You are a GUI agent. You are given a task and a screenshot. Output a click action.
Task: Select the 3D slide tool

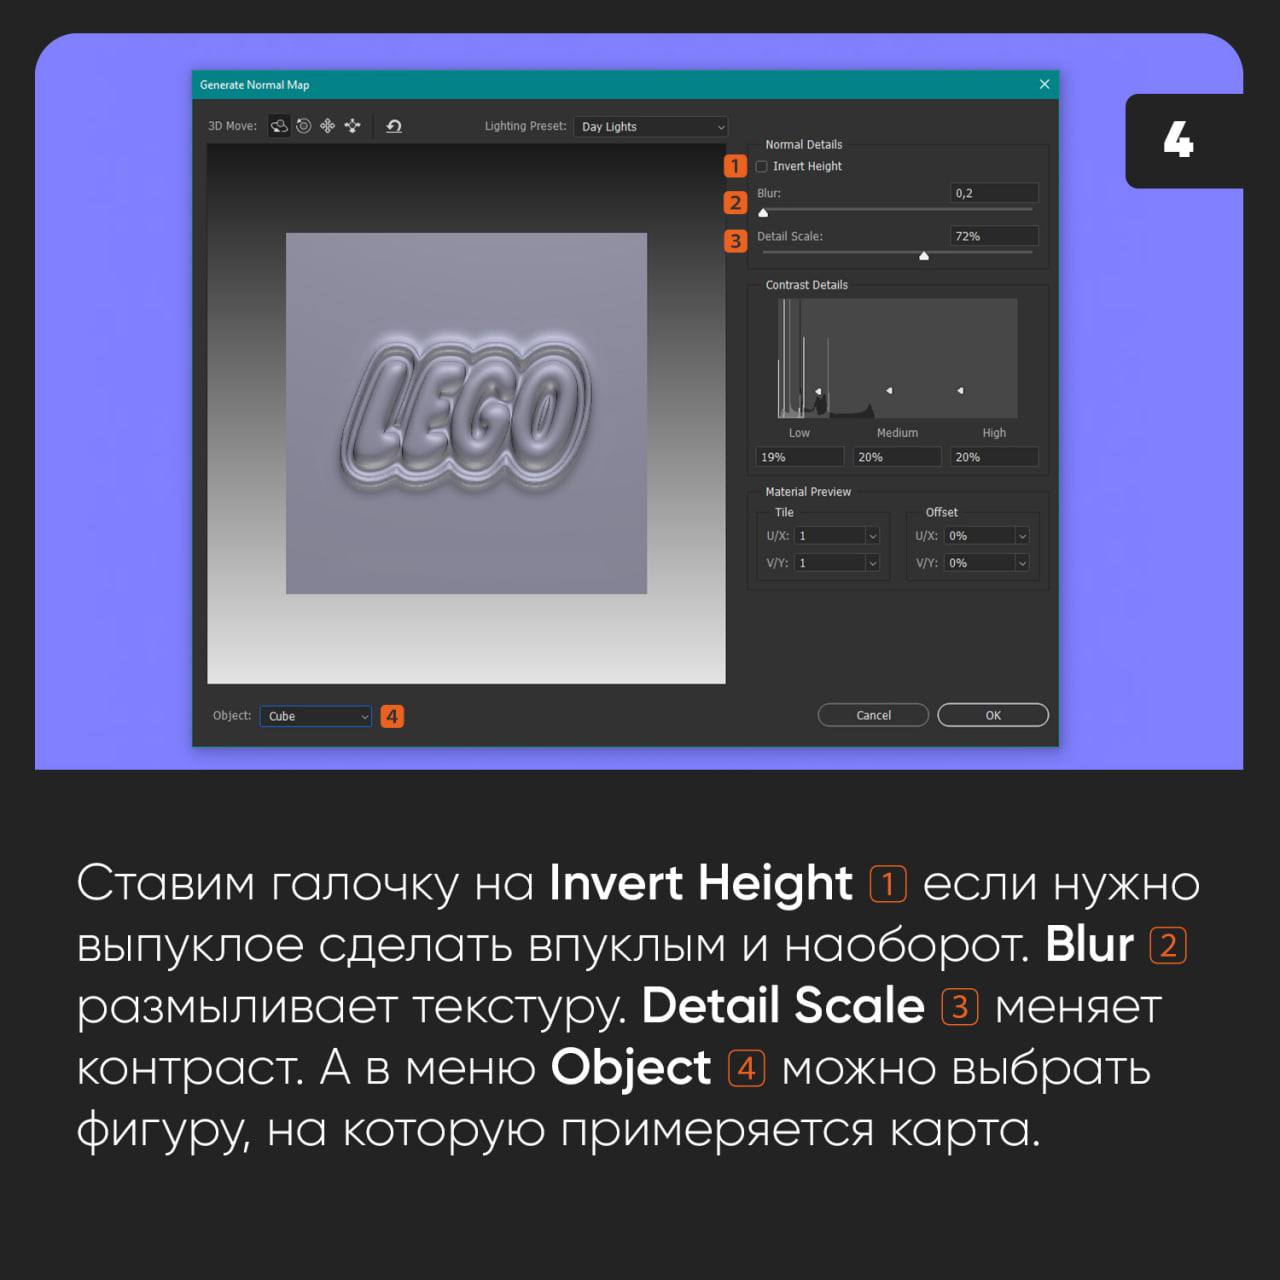(352, 126)
